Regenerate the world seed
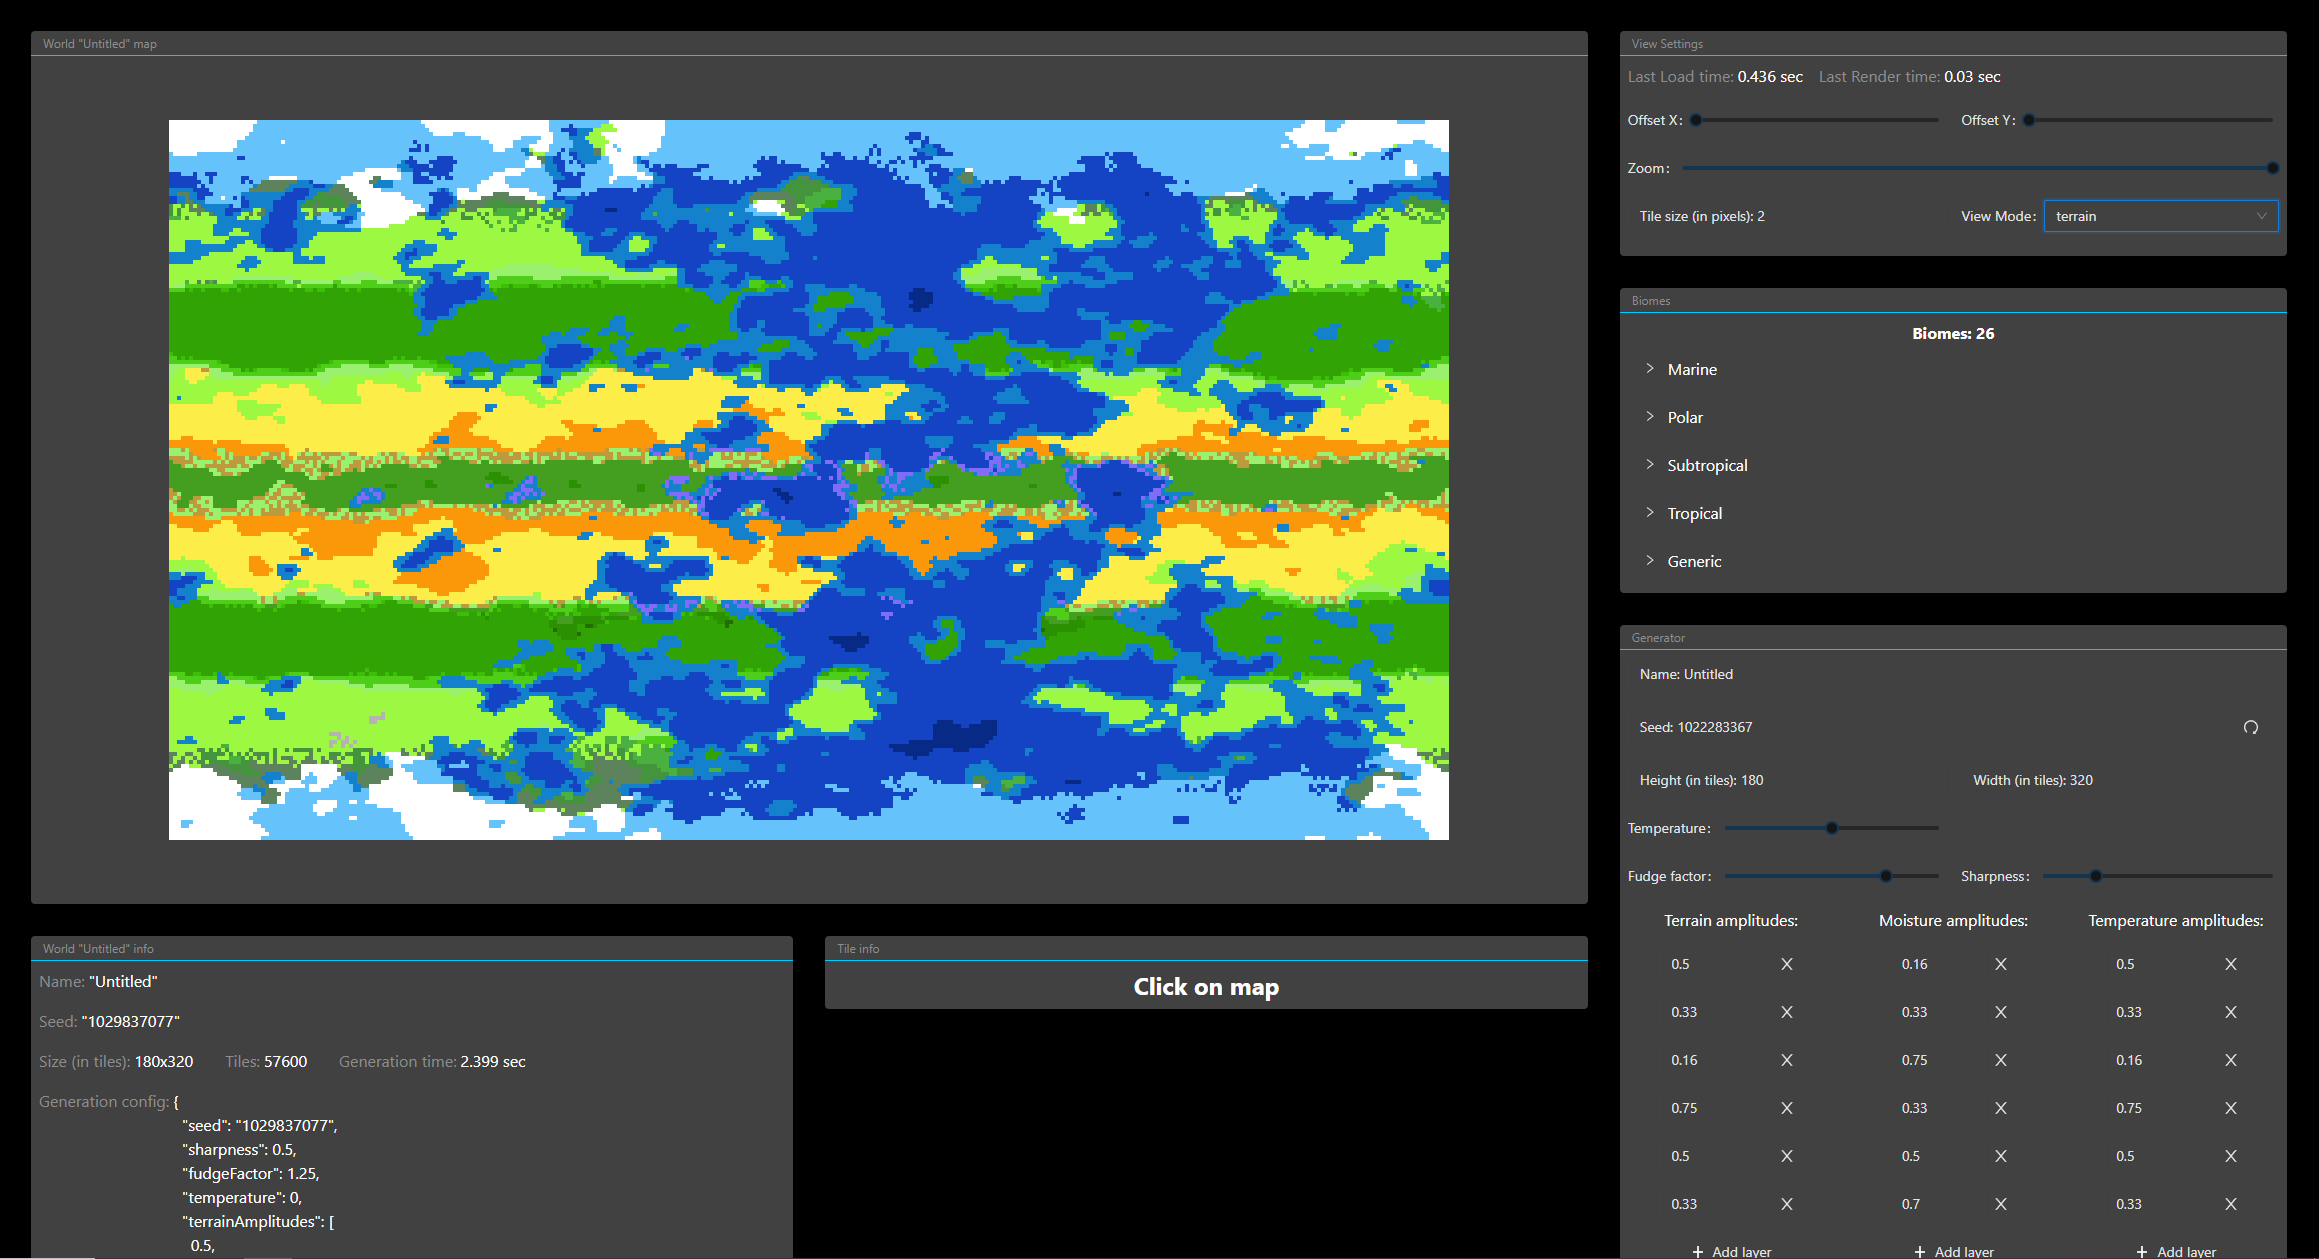Viewport: 2319px width, 1259px height. pyautogui.click(x=2251, y=727)
